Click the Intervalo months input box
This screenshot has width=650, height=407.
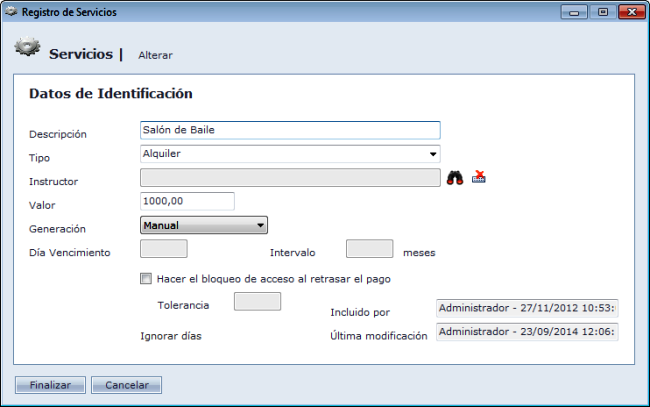click(x=369, y=249)
